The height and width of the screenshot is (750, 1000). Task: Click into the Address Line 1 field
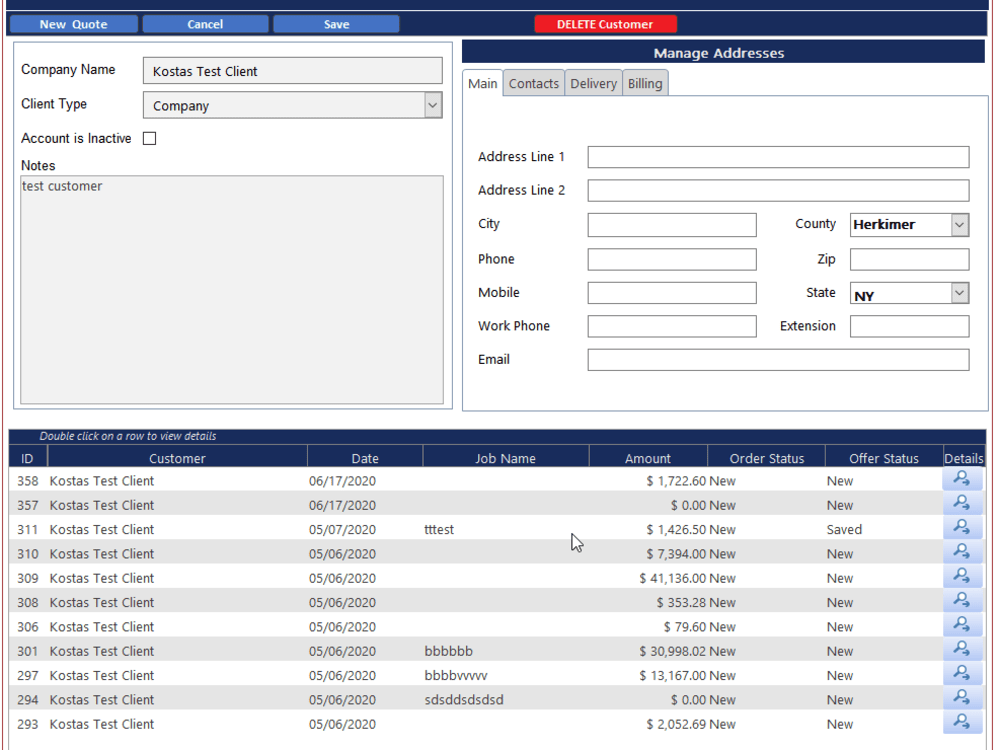pos(778,156)
